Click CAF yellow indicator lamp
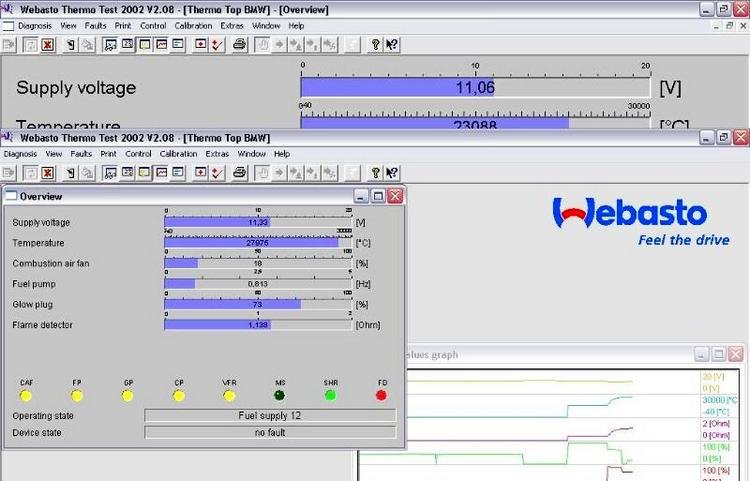Image resolution: width=750 pixels, height=481 pixels. click(x=26, y=395)
